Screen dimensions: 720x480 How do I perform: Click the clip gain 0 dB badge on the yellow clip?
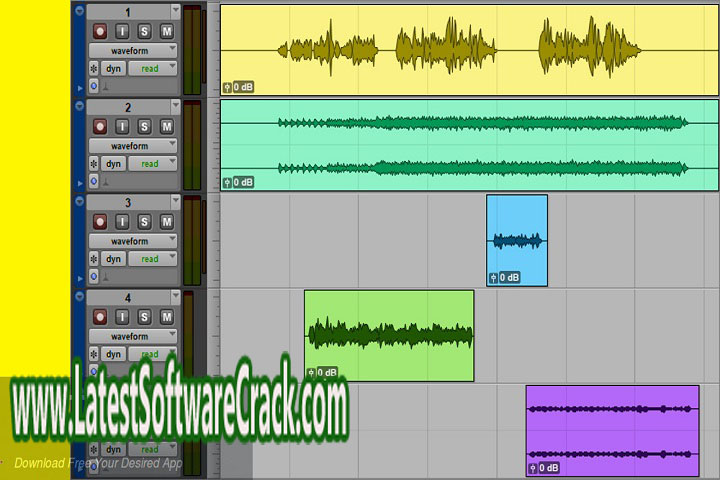point(238,87)
